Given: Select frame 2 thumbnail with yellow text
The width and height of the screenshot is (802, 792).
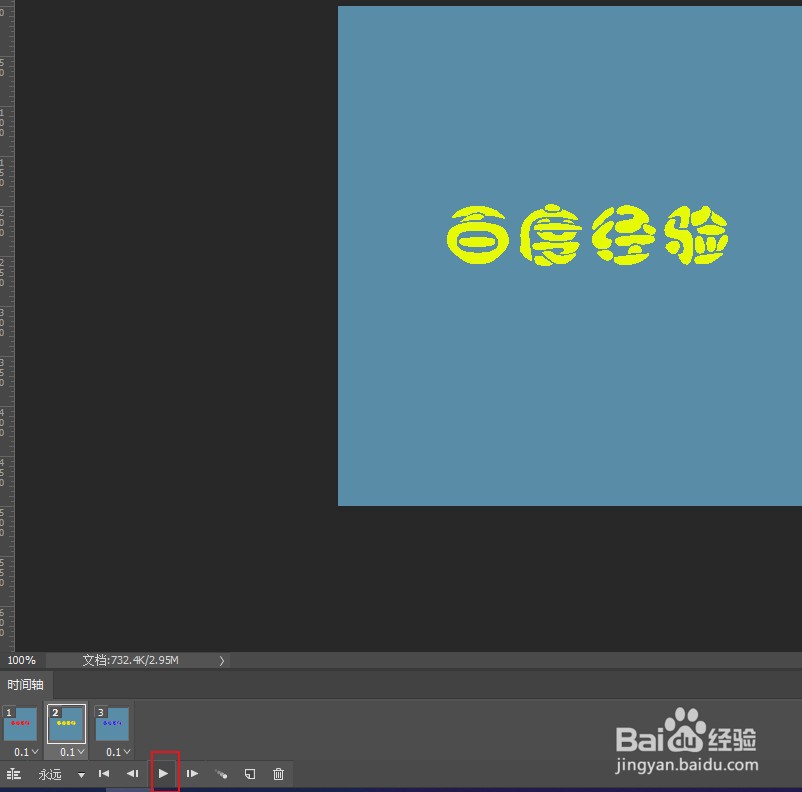Looking at the screenshot, I should pos(66,724).
